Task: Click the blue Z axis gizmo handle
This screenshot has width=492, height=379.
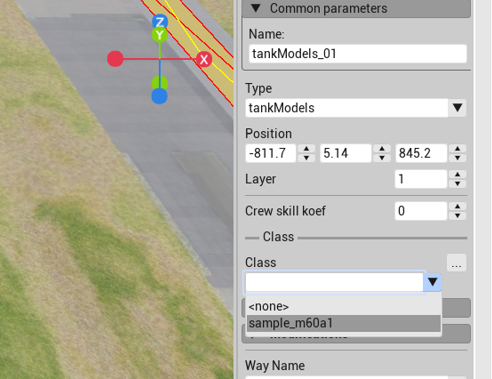Action: [160, 22]
